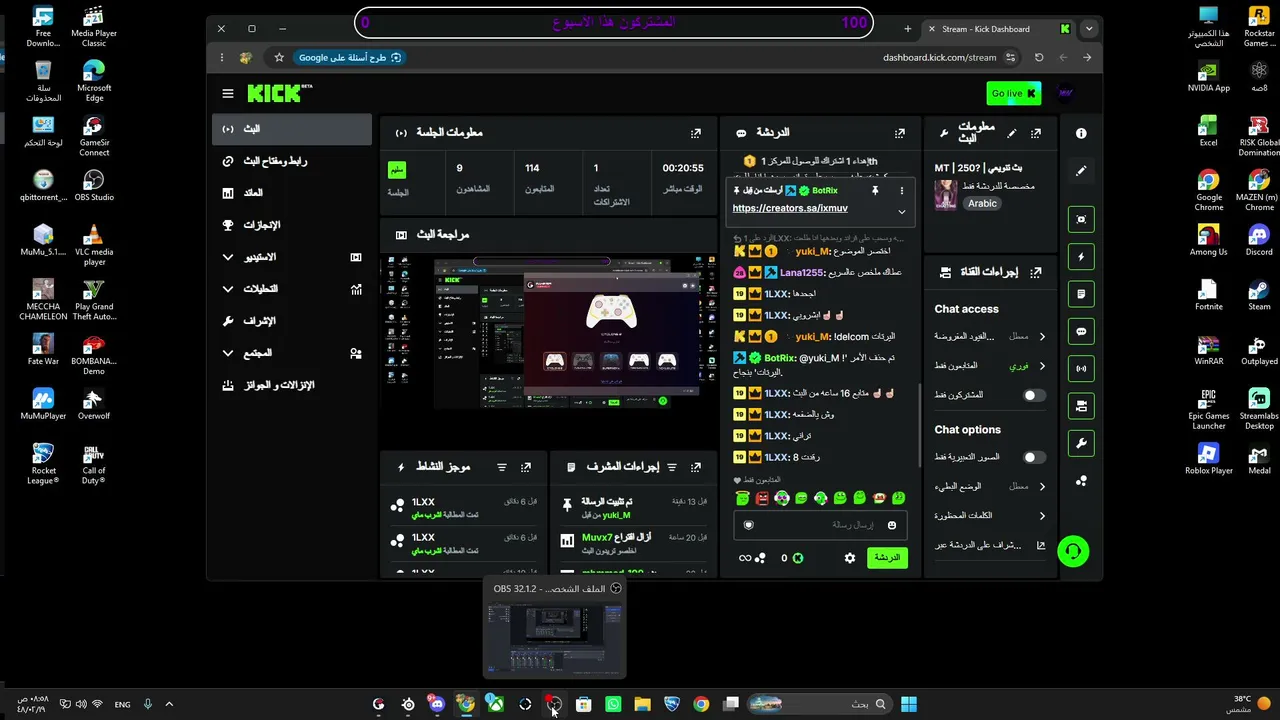
Task: Click the green headset support button
Action: pyautogui.click(x=1073, y=551)
